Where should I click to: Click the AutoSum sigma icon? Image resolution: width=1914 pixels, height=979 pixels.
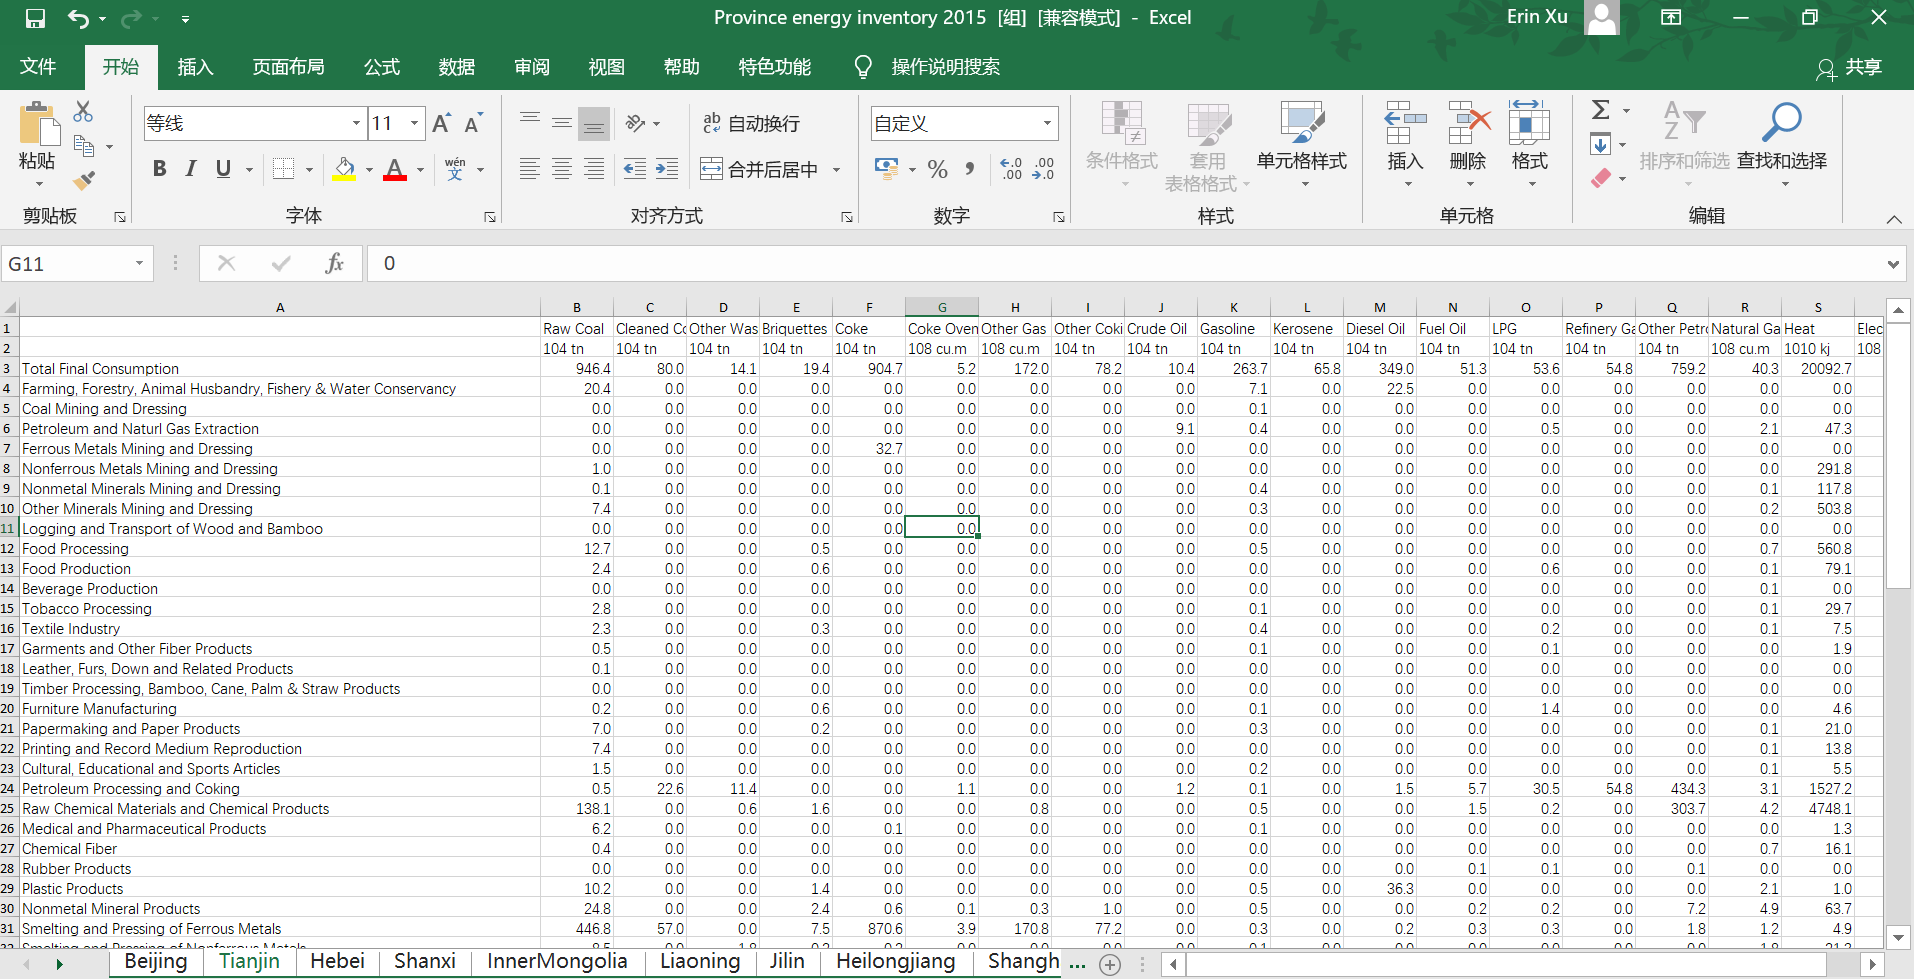(x=1600, y=110)
